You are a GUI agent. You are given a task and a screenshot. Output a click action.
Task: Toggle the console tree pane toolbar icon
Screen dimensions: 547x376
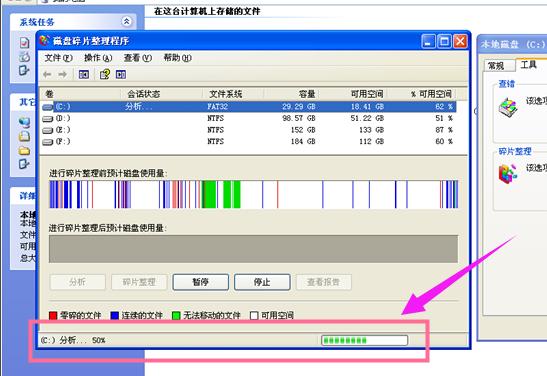tap(84, 74)
